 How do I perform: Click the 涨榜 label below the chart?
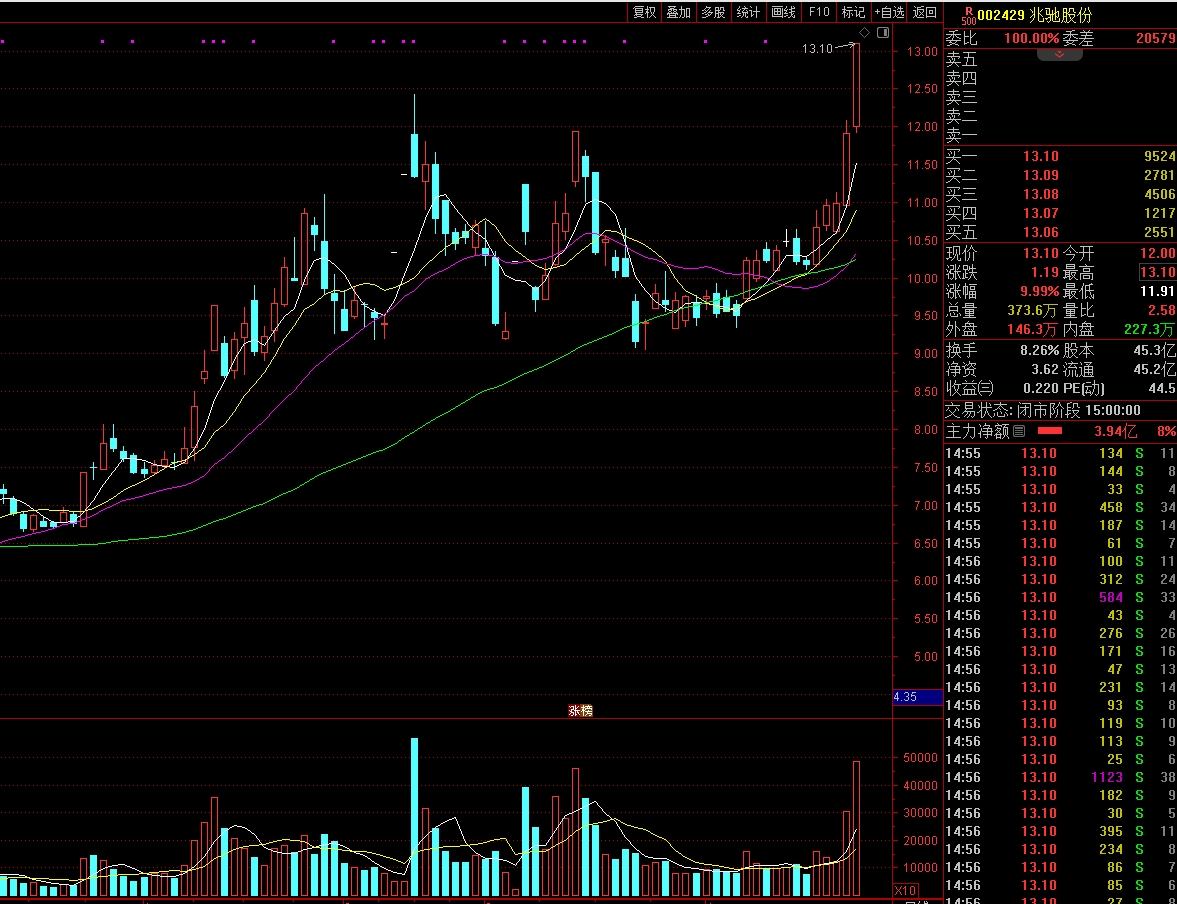pyautogui.click(x=580, y=711)
